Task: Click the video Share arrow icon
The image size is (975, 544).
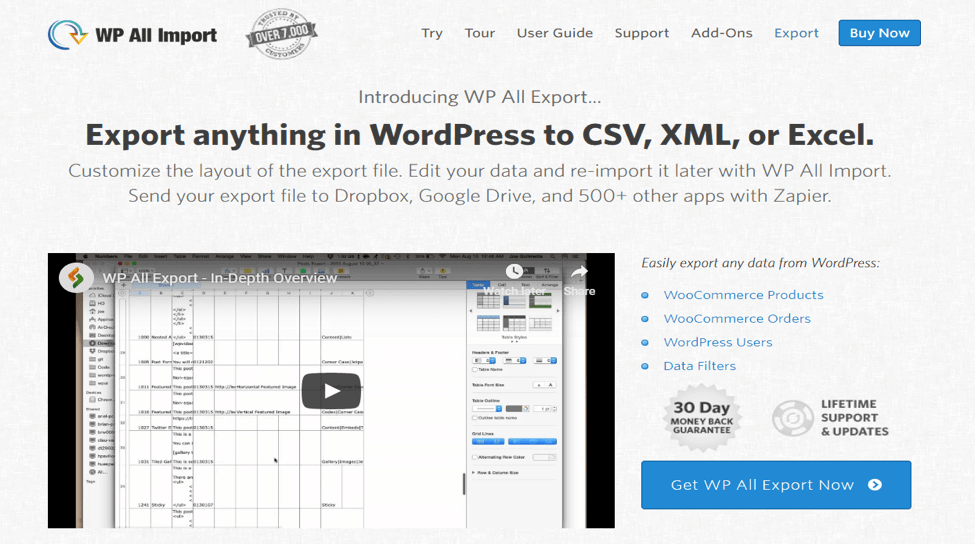Action: pos(579,272)
